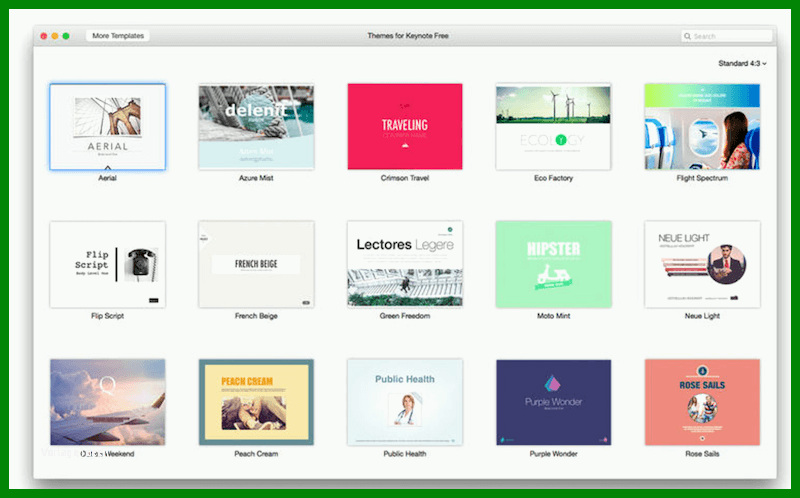Click the Crimson Travel label text
Screen dimensions: 800x498
(x=405, y=178)
